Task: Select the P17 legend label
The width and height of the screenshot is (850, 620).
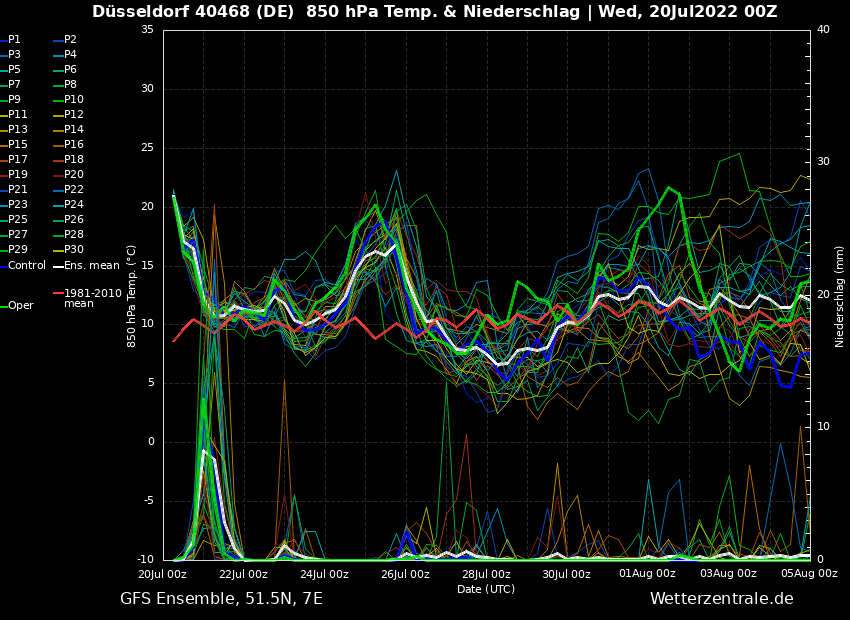Action: pyautogui.click(x=18, y=160)
